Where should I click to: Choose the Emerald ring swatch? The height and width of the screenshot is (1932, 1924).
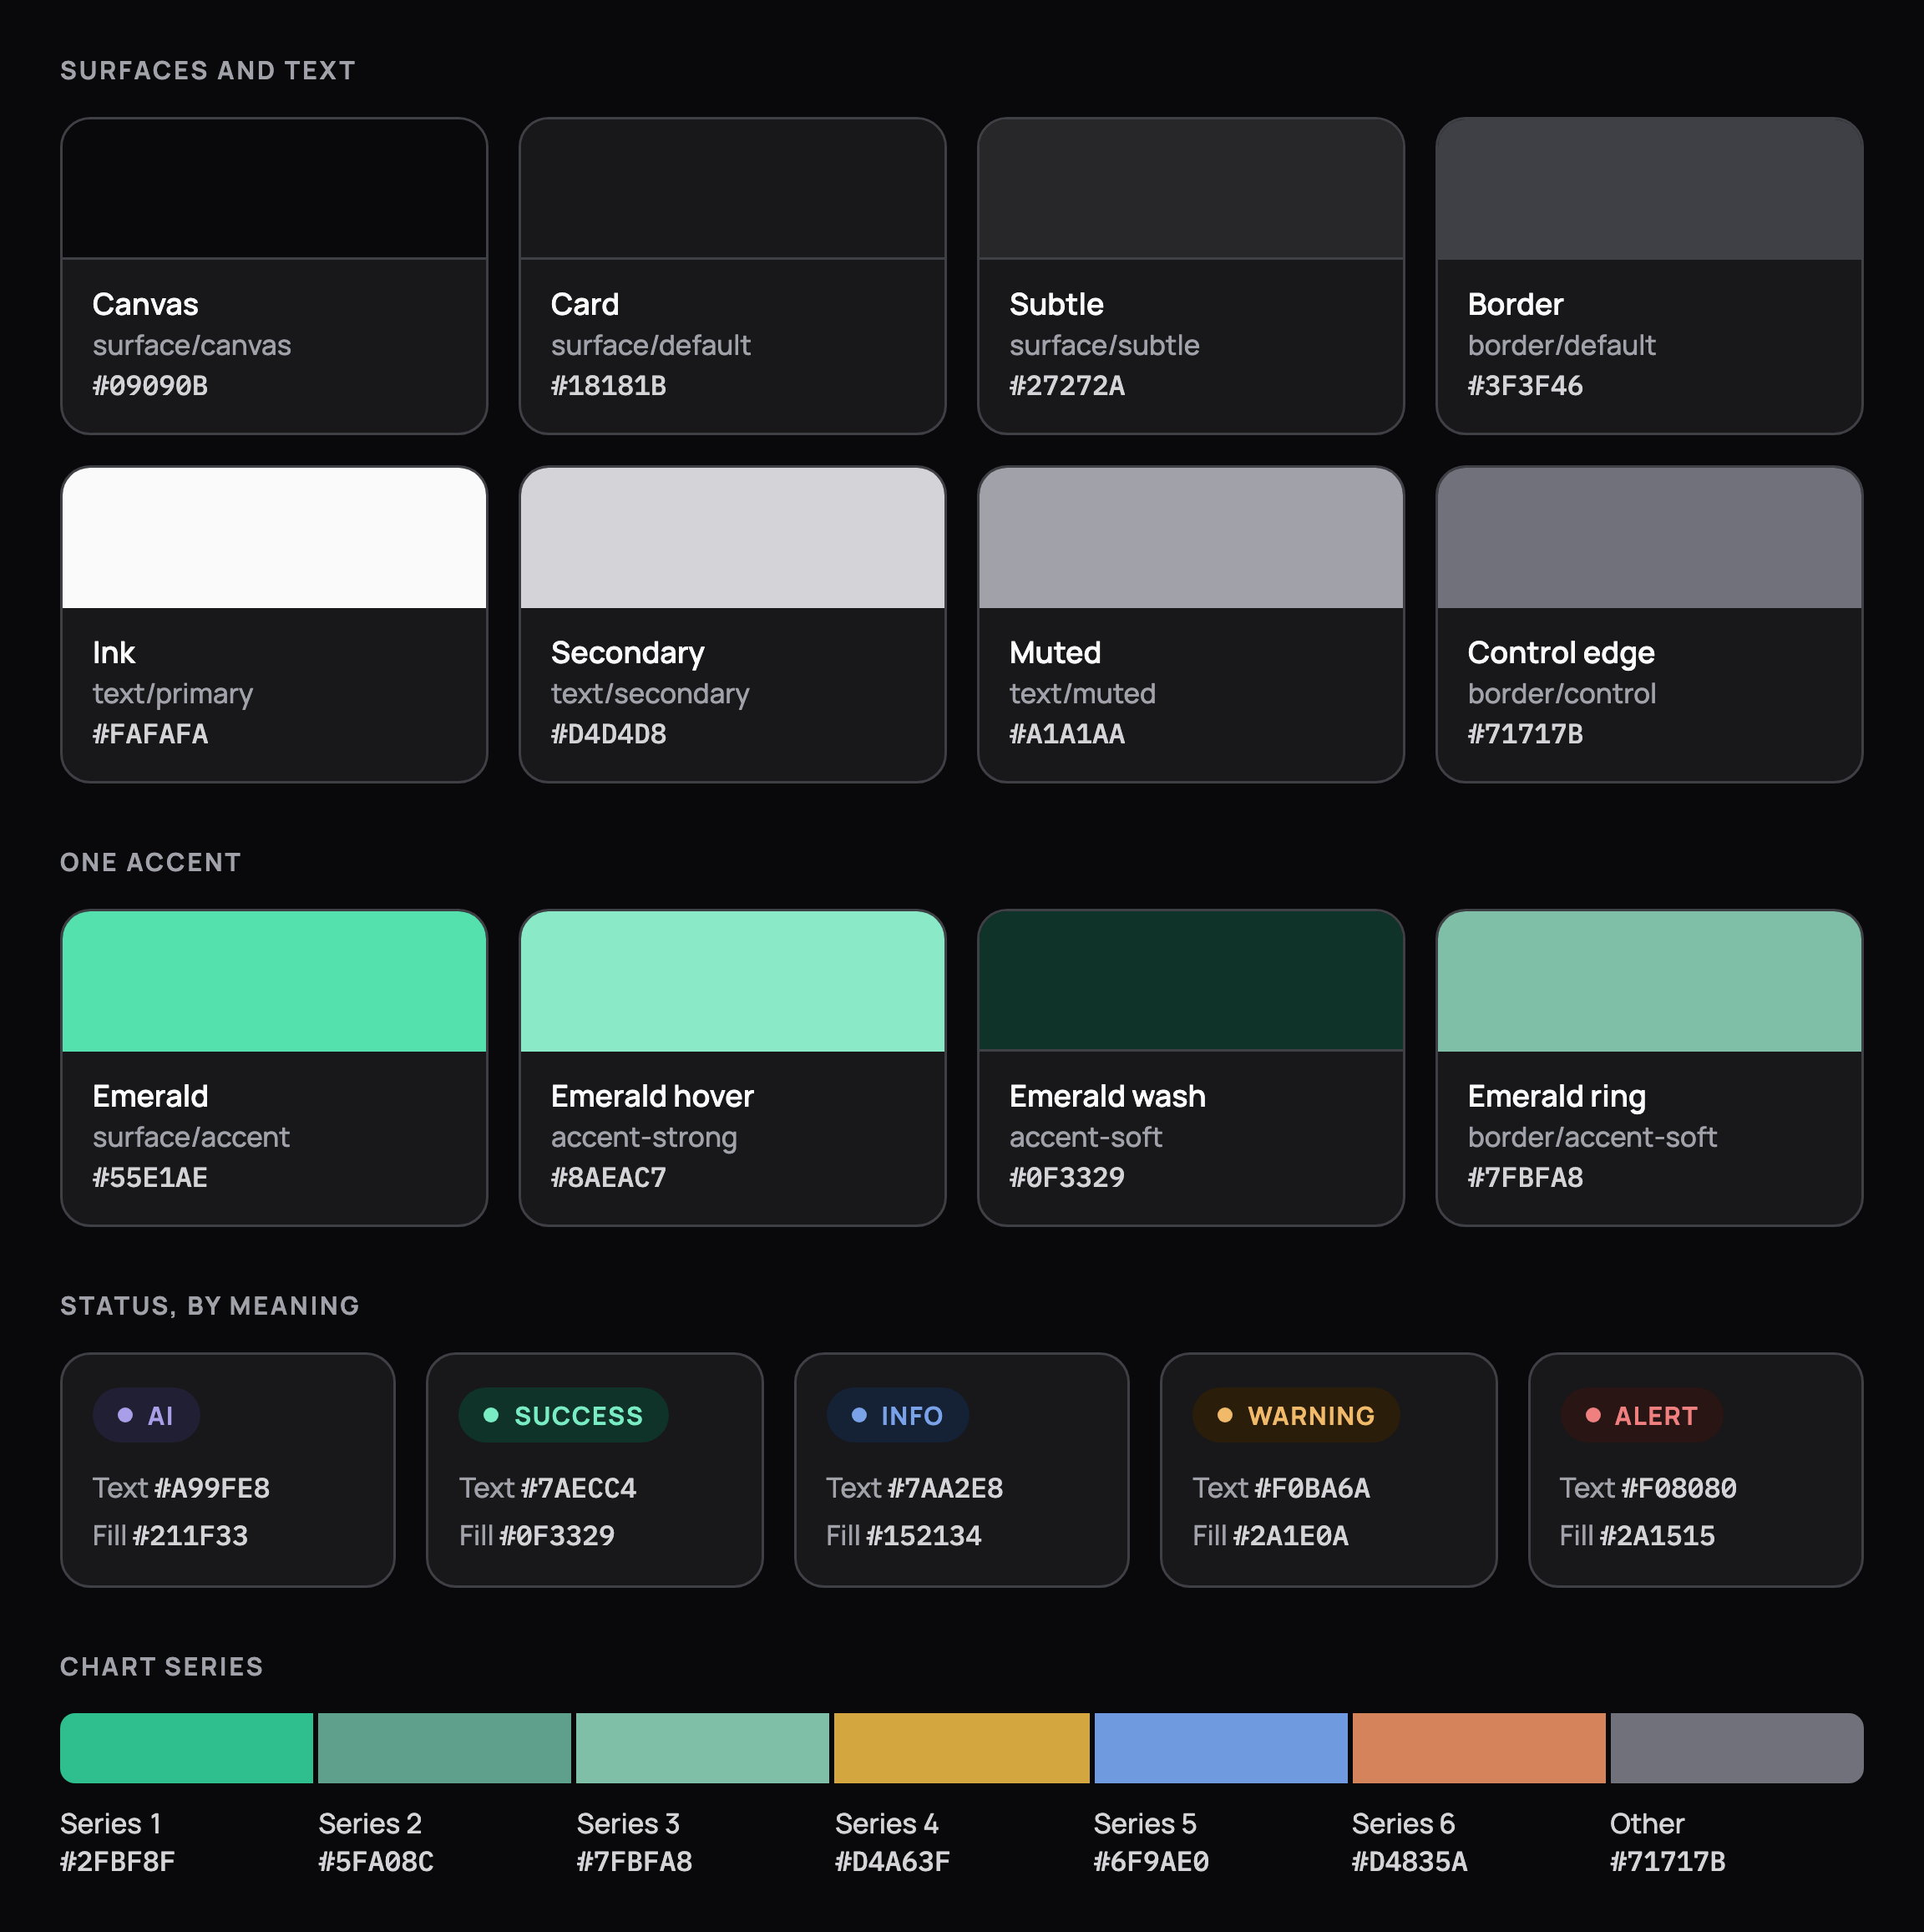[1649, 981]
